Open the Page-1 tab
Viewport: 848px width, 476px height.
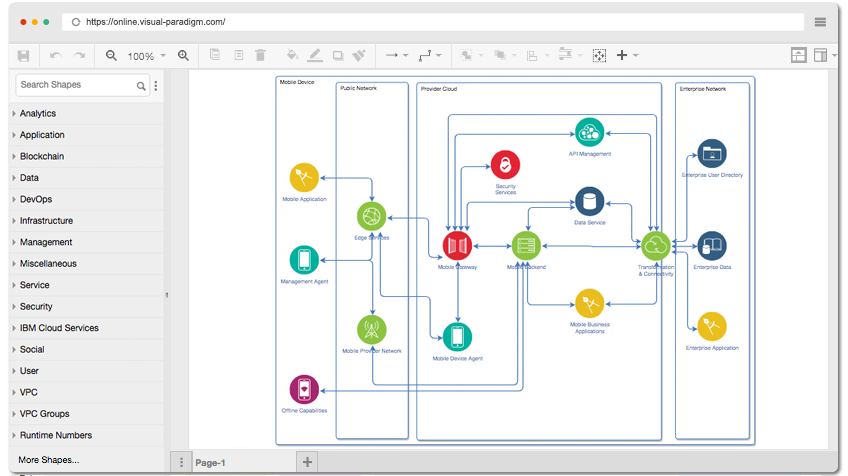point(210,463)
